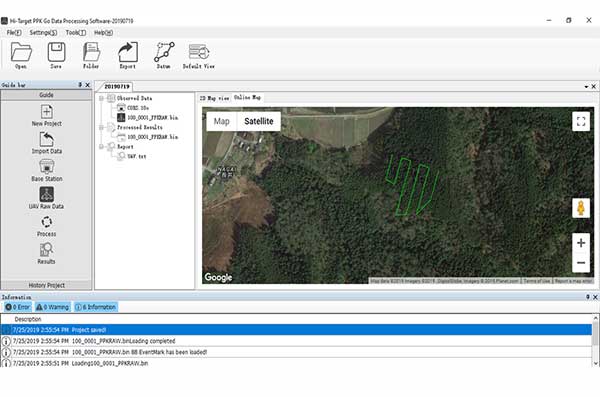Switch to the Online Map tab

(x=247, y=98)
